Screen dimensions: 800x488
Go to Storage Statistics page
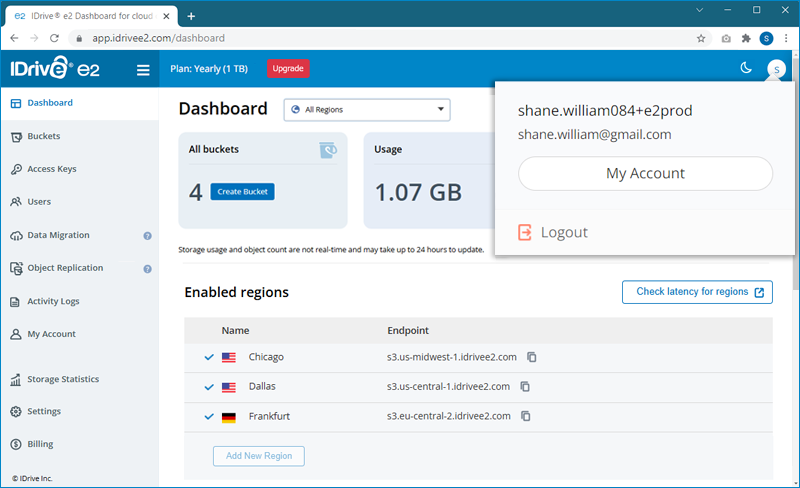[62, 379]
